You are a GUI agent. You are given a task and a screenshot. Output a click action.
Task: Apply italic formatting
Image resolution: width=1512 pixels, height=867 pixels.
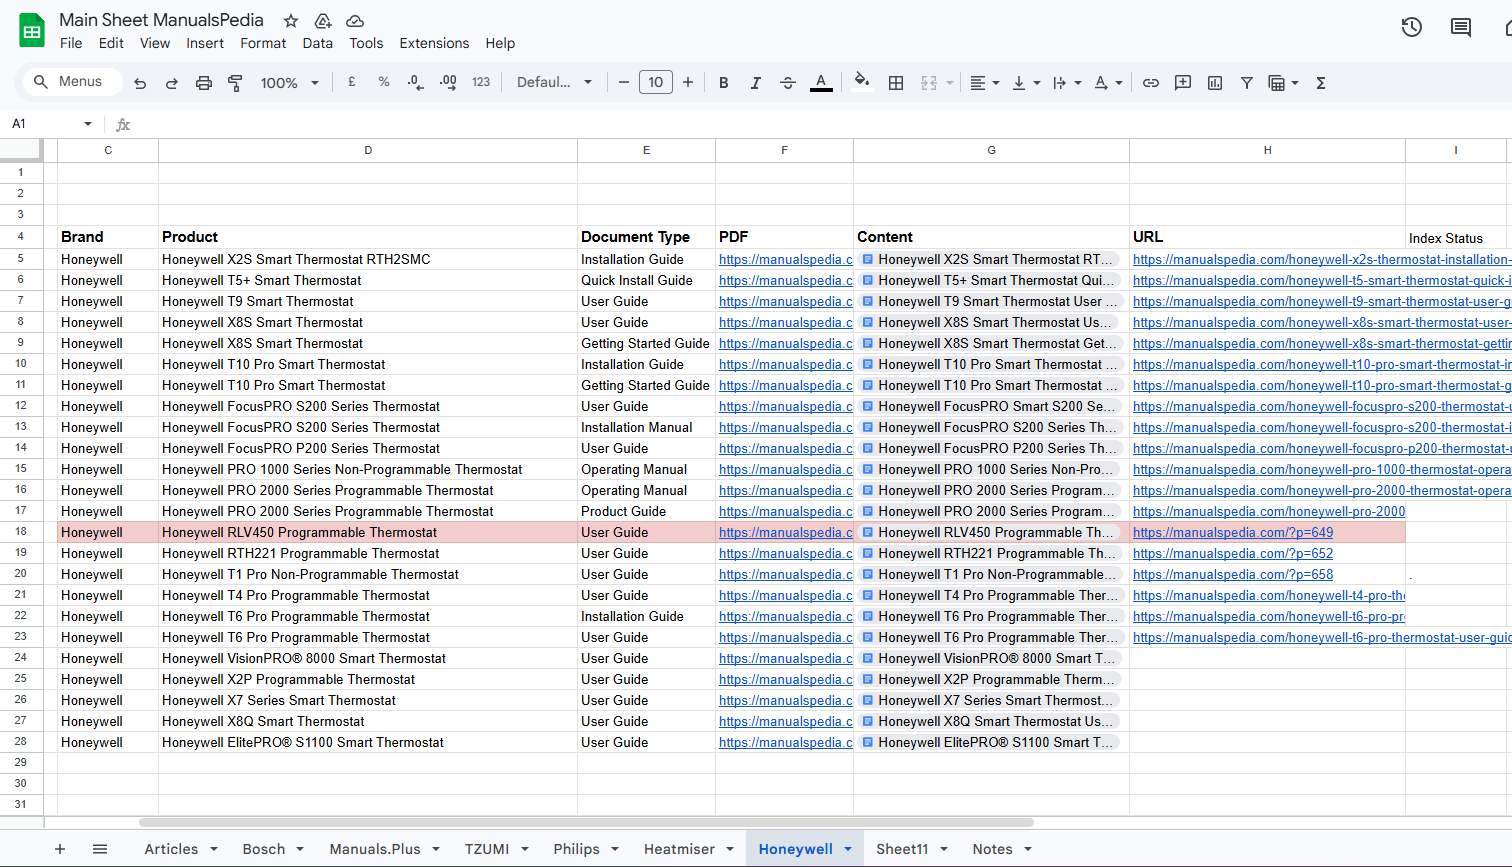click(756, 83)
